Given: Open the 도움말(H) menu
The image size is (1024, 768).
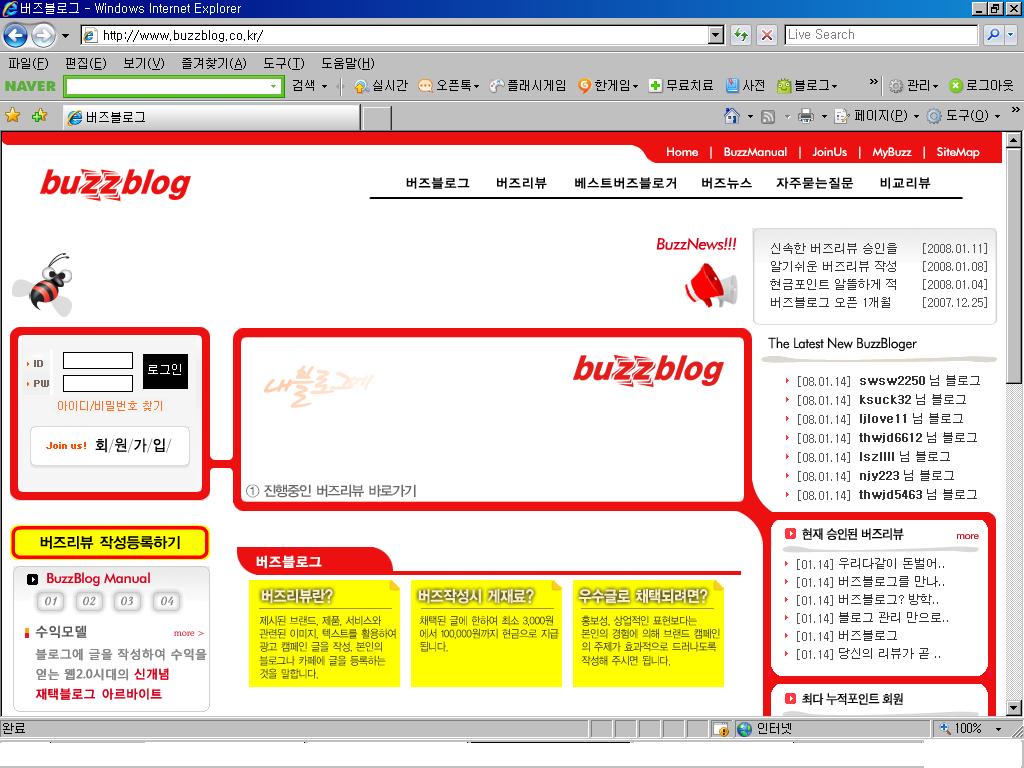Looking at the screenshot, I should click(x=347, y=63).
